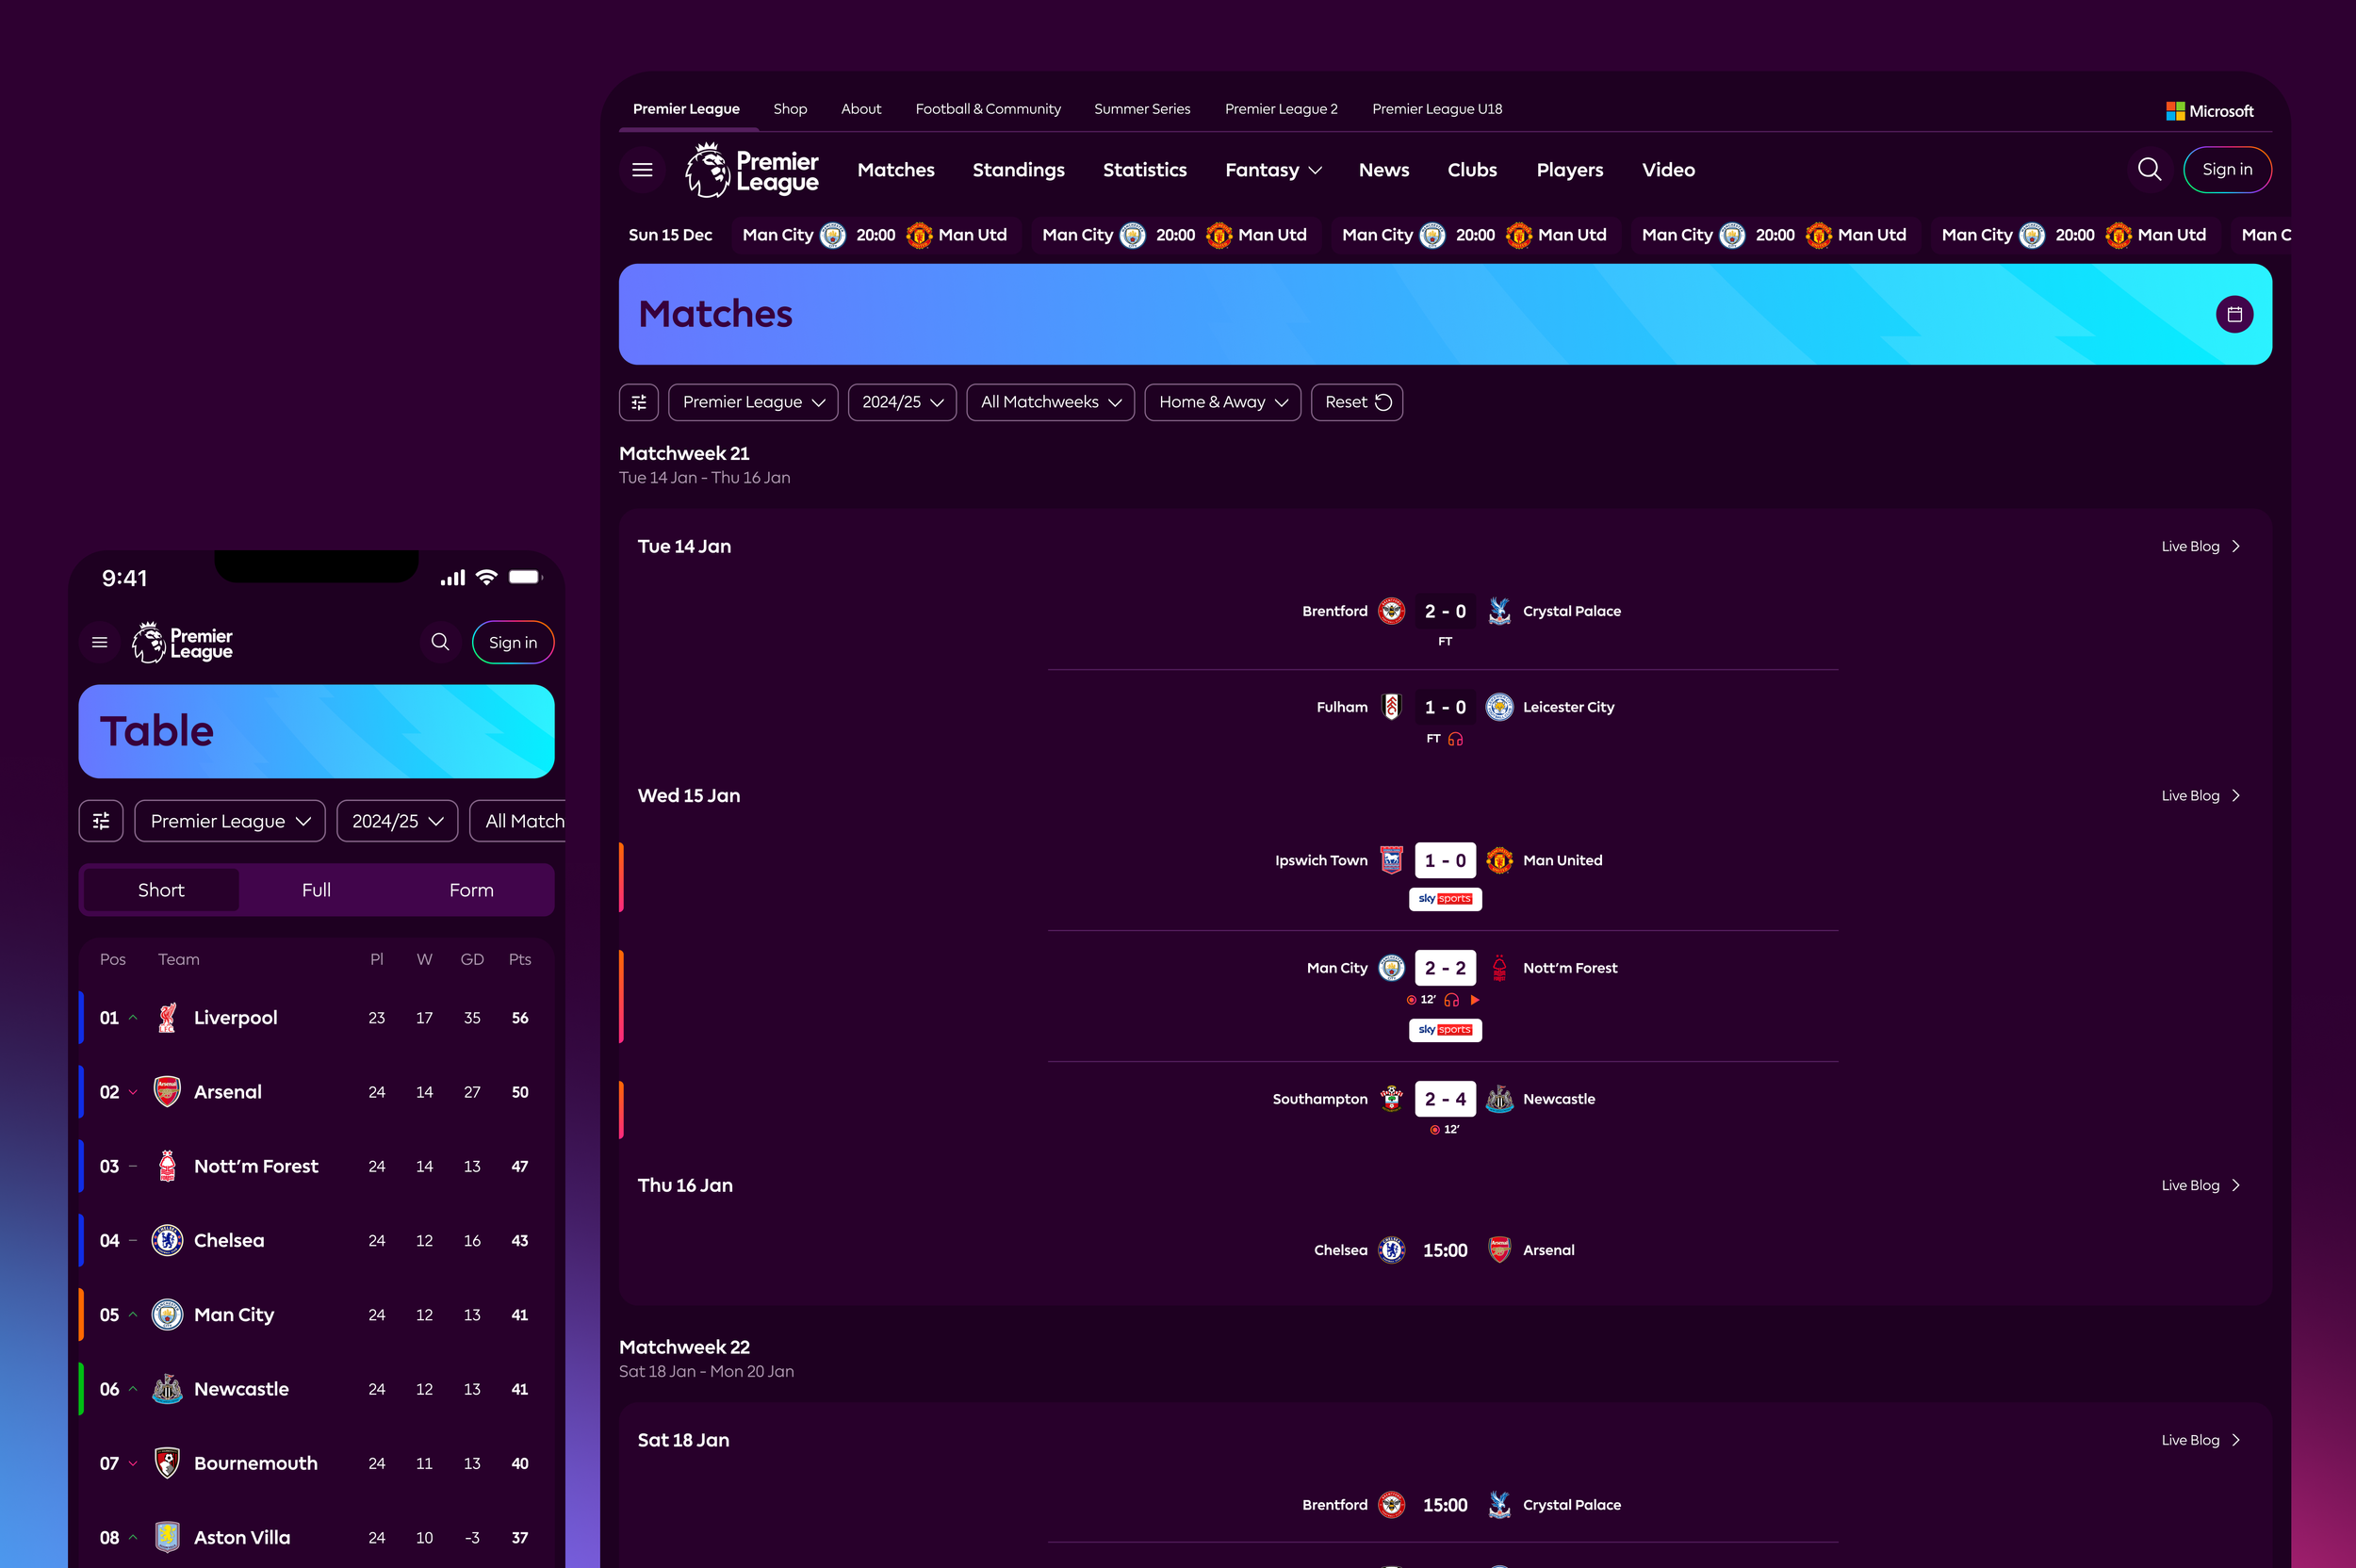Click sky sports badge under Man City match
This screenshot has height=1568, width=2356.
(1445, 1030)
